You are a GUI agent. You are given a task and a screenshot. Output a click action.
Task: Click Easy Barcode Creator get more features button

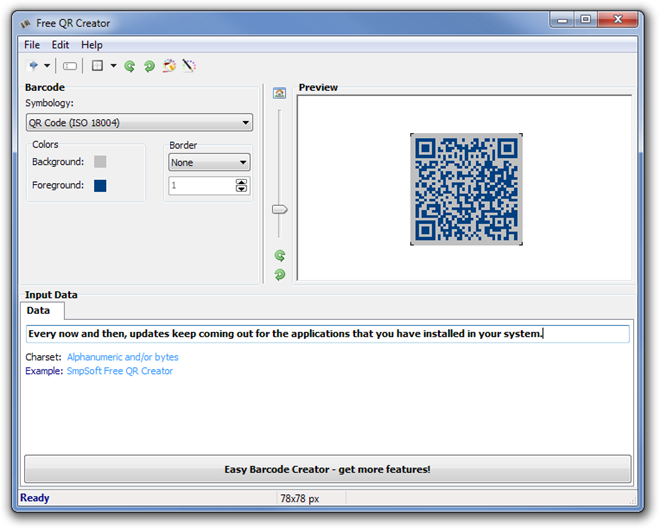click(x=327, y=469)
